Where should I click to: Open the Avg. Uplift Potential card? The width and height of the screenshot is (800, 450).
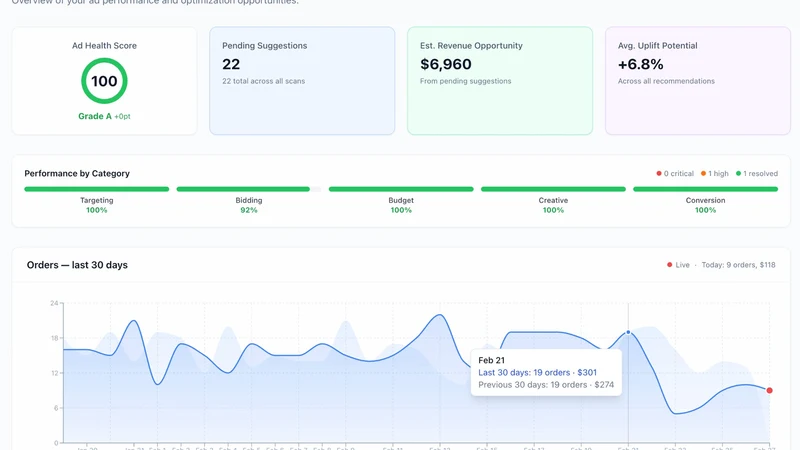[x=698, y=81]
